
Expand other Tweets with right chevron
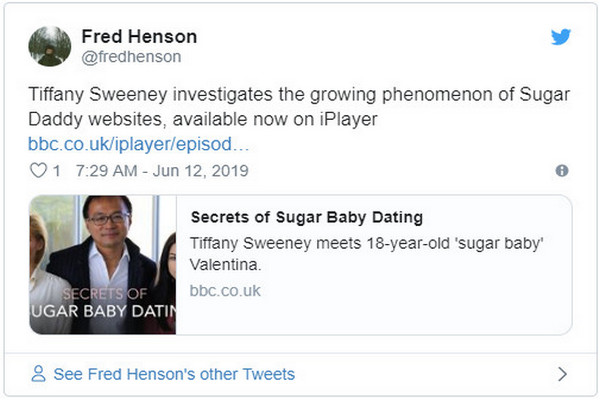[562, 374]
